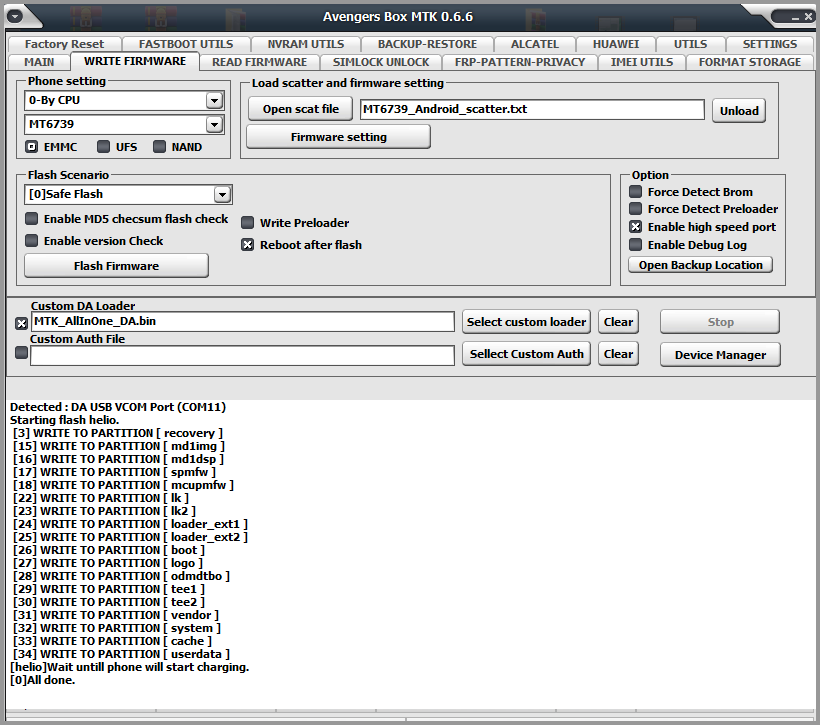Click the Custom DA Loader path field
The width and height of the screenshot is (820, 725).
[x=243, y=321]
